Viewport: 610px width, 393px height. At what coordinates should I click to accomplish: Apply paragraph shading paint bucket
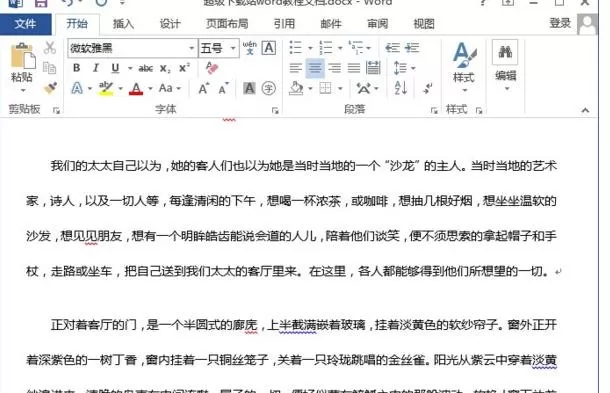pyautogui.click(x=296, y=88)
